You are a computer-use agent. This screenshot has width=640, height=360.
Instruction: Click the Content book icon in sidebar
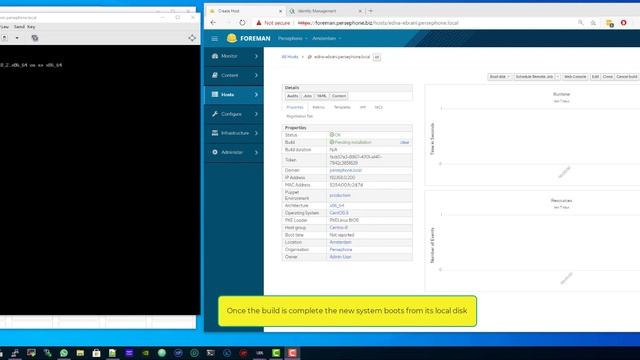coord(215,75)
